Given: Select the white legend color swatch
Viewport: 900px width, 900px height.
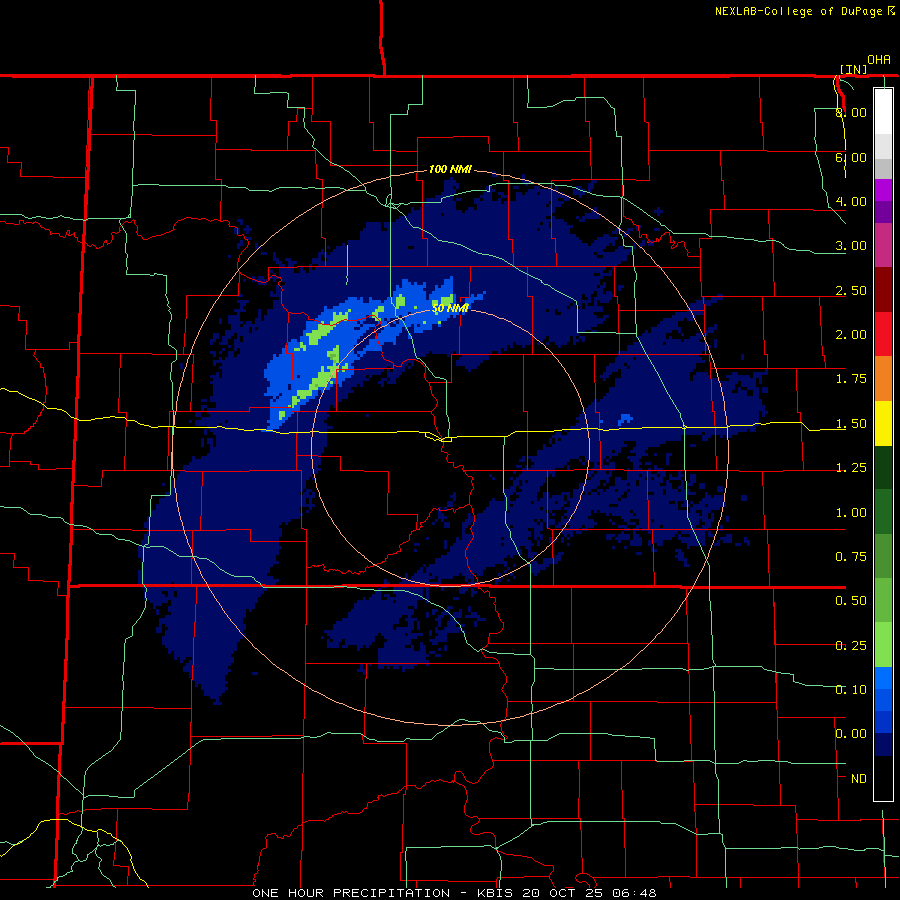Looking at the screenshot, I should 883,111.
